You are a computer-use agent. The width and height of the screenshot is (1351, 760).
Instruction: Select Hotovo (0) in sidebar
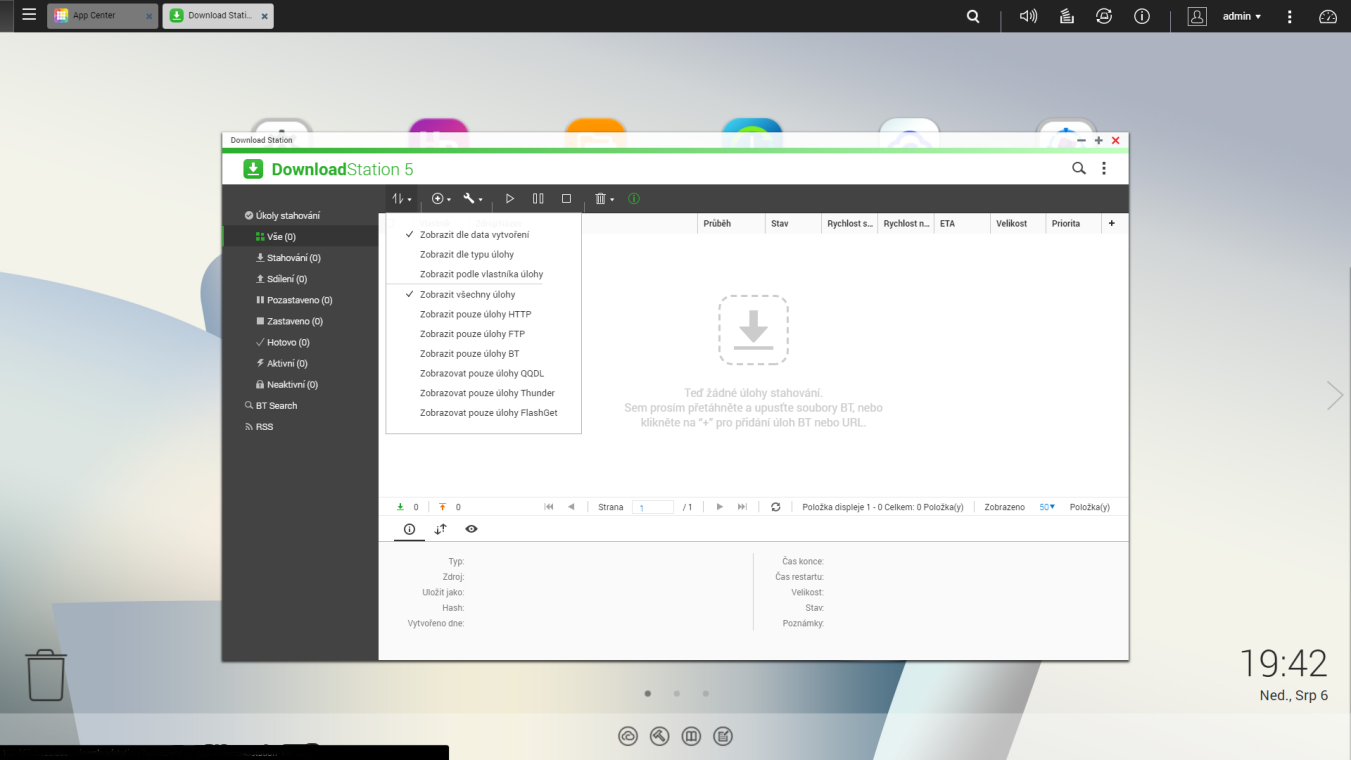[300, 342]
